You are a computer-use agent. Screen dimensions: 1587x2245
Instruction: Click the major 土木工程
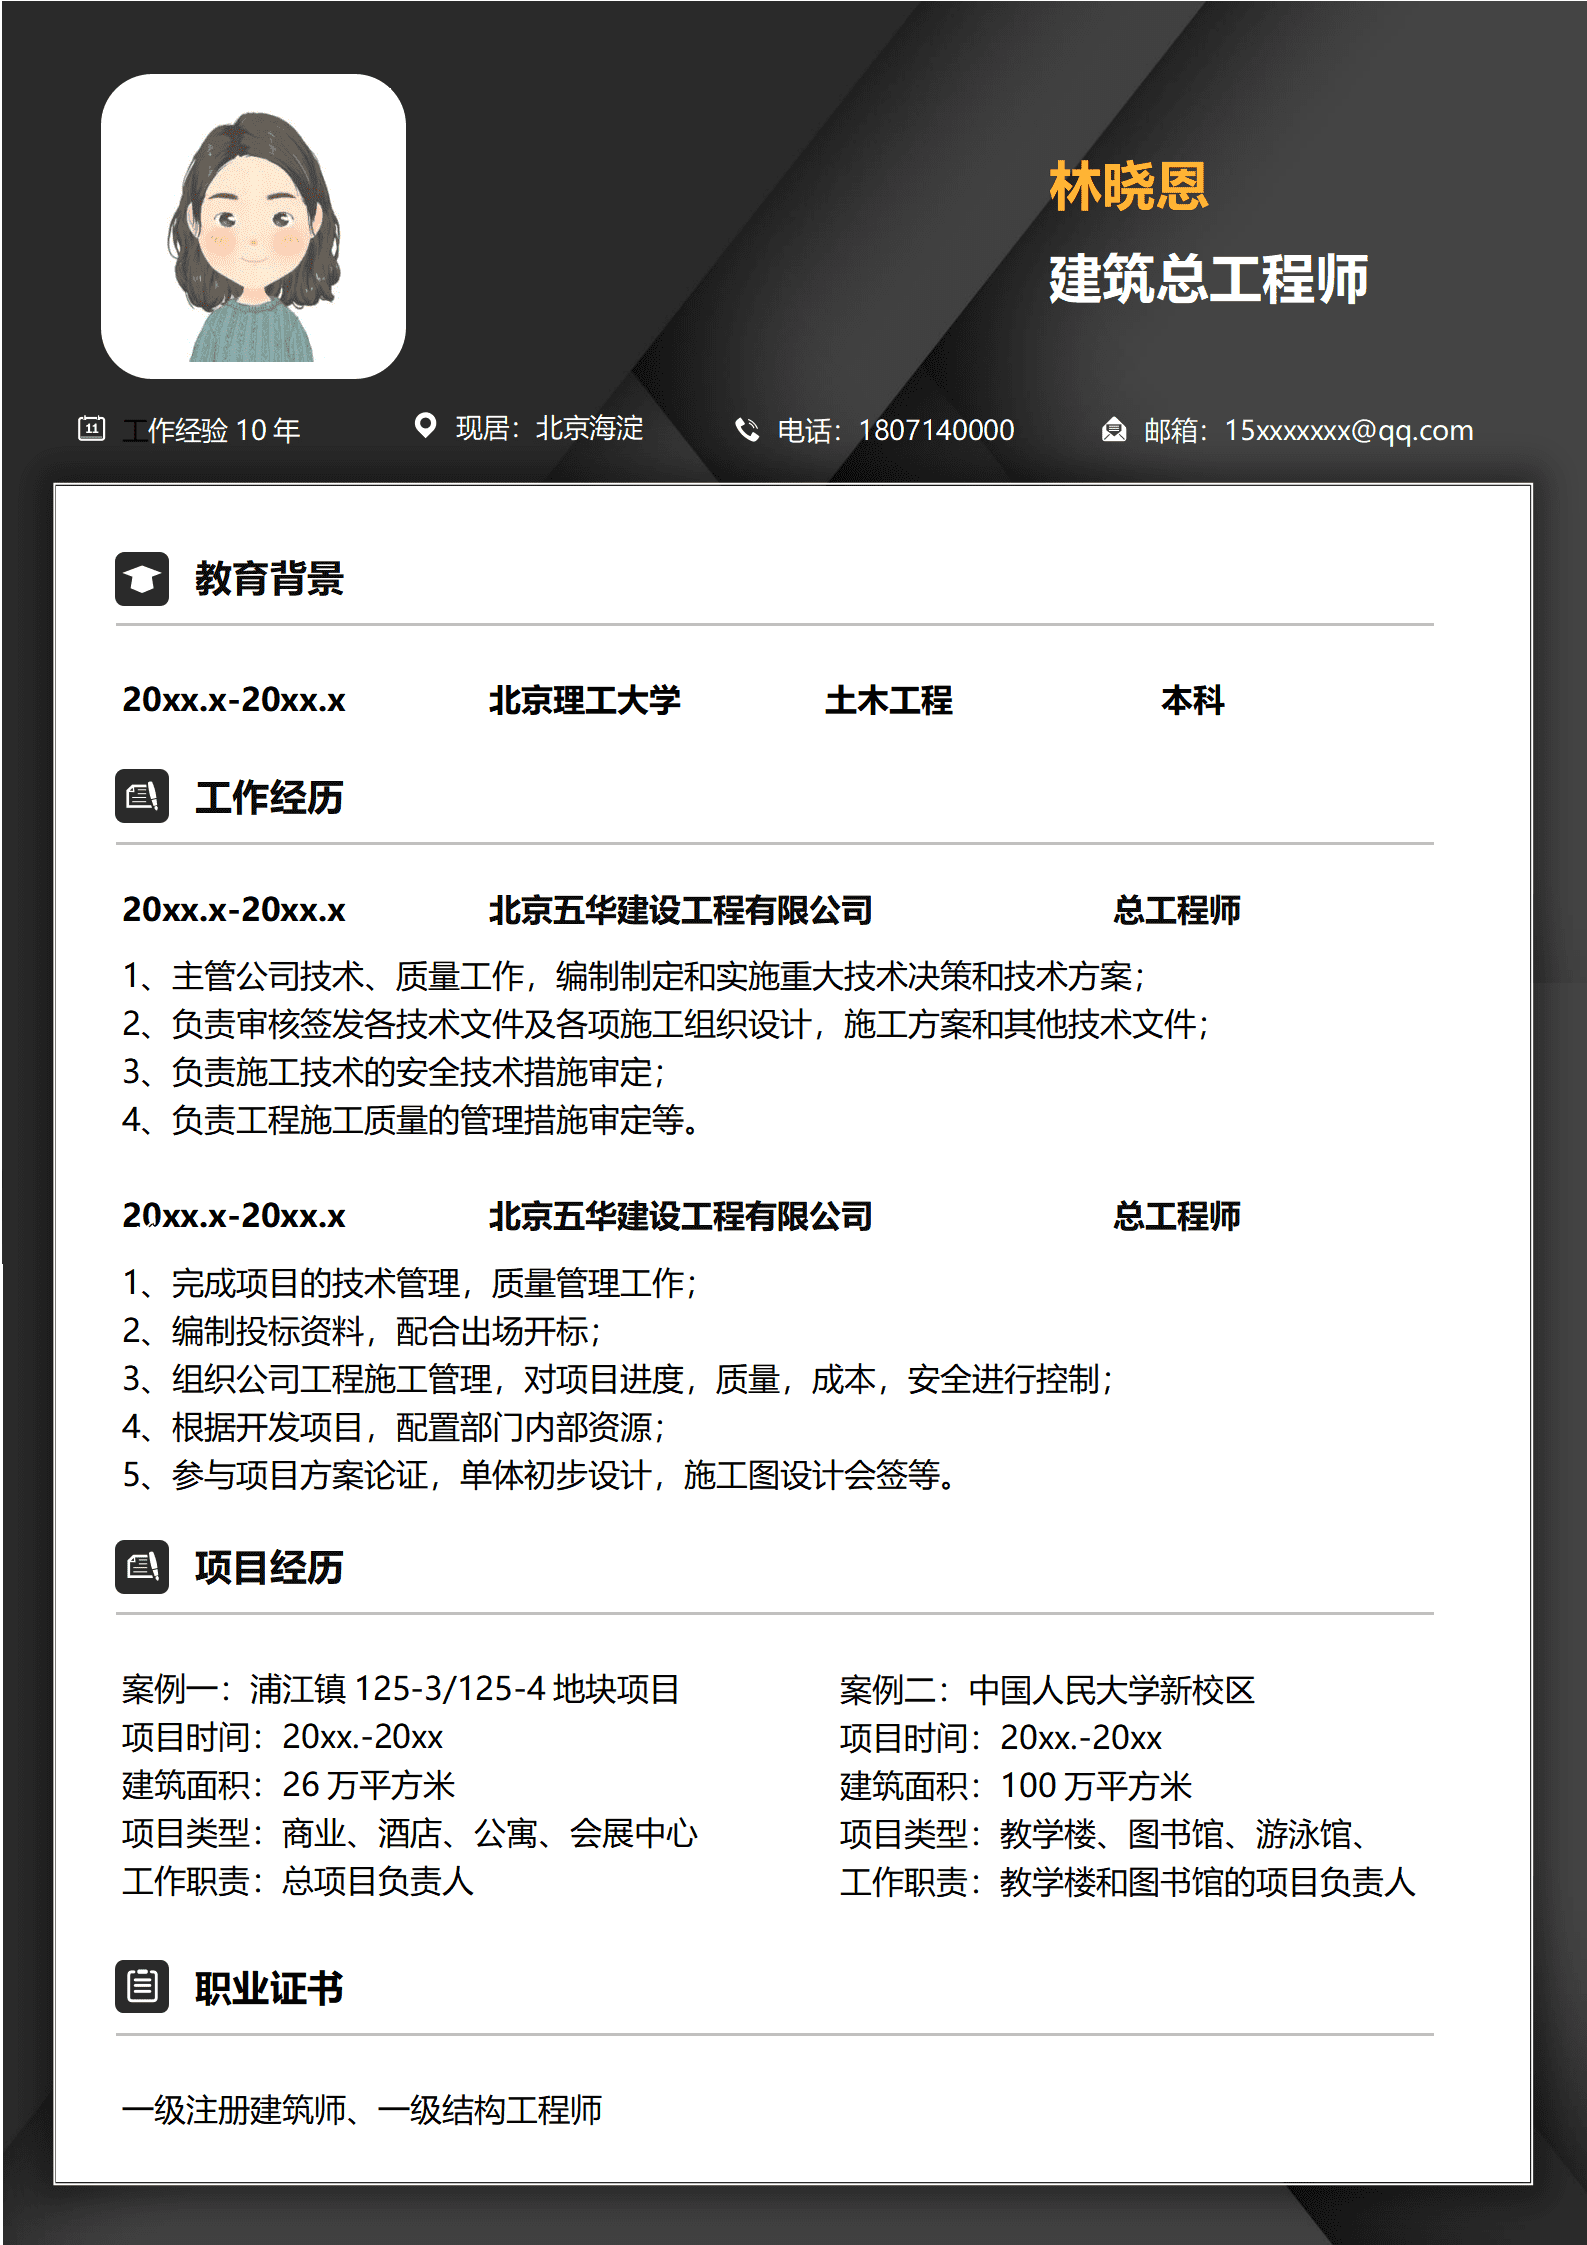coord(888,700)
